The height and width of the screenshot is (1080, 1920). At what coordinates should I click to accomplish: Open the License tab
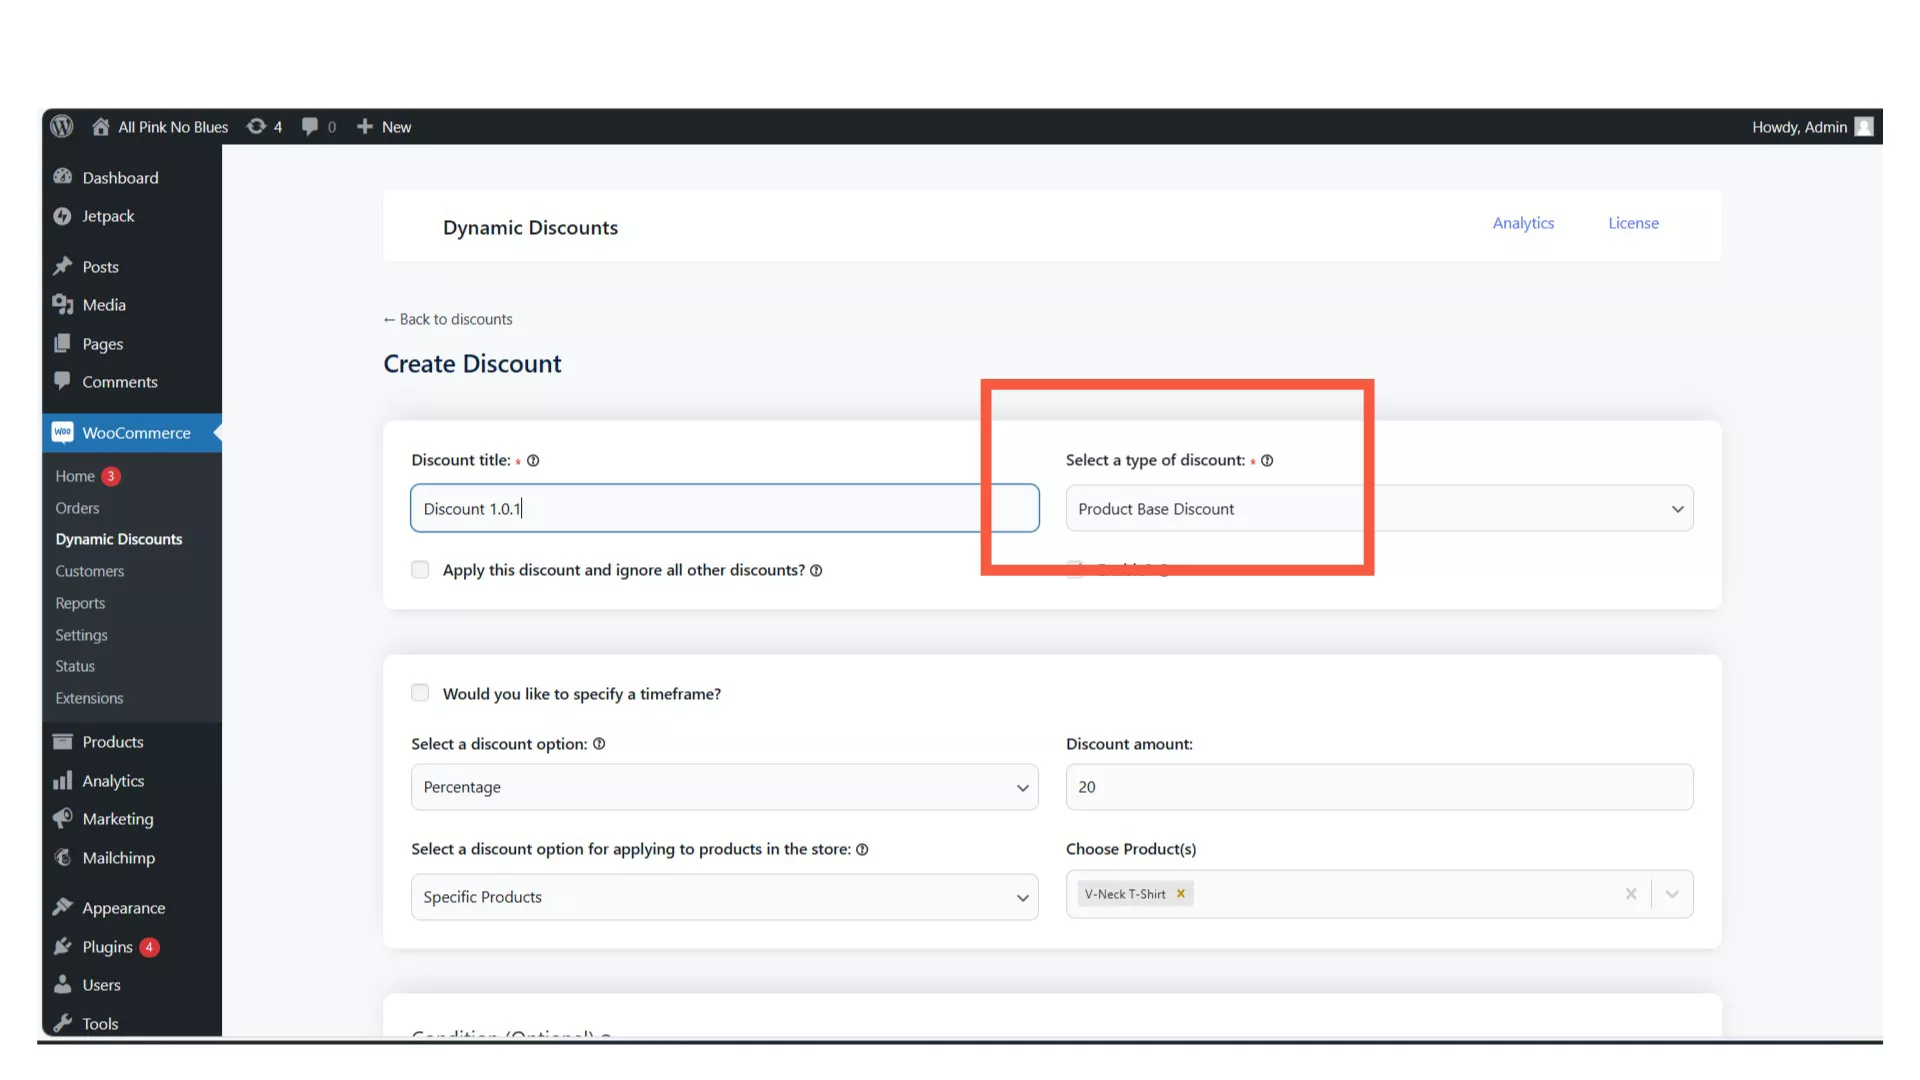(x=1633, y=223)
